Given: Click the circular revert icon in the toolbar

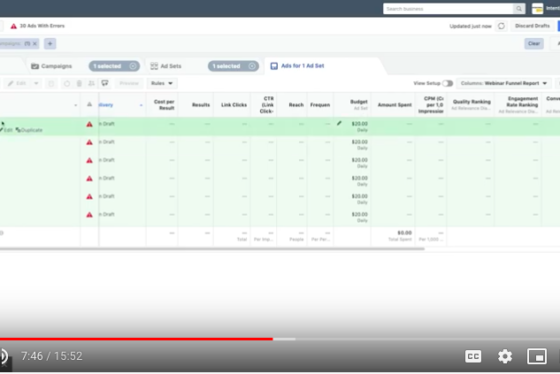Looking at the screenshot, I should (x=67, y=83).
